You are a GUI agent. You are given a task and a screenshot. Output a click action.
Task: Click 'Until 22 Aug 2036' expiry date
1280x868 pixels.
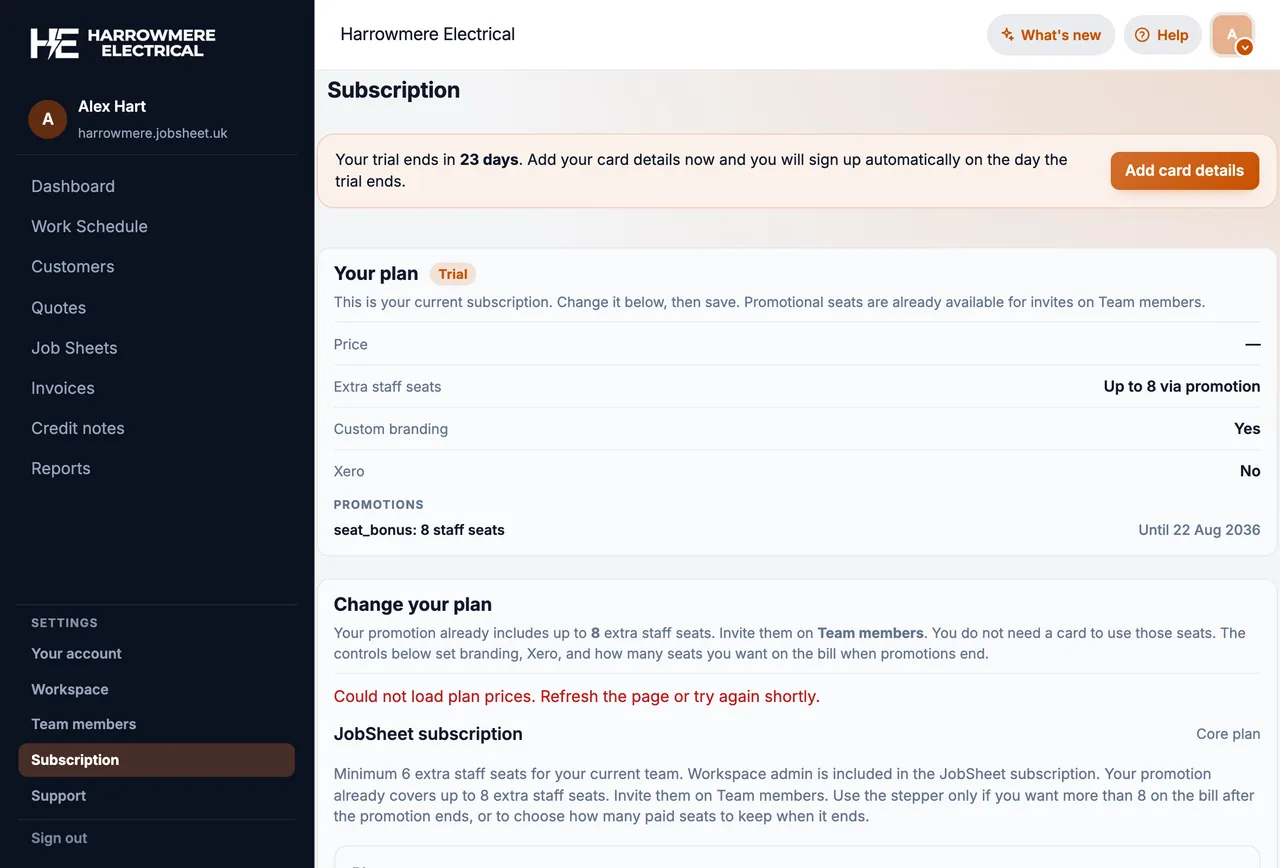pyautogui.click(x=1199, y=530)
